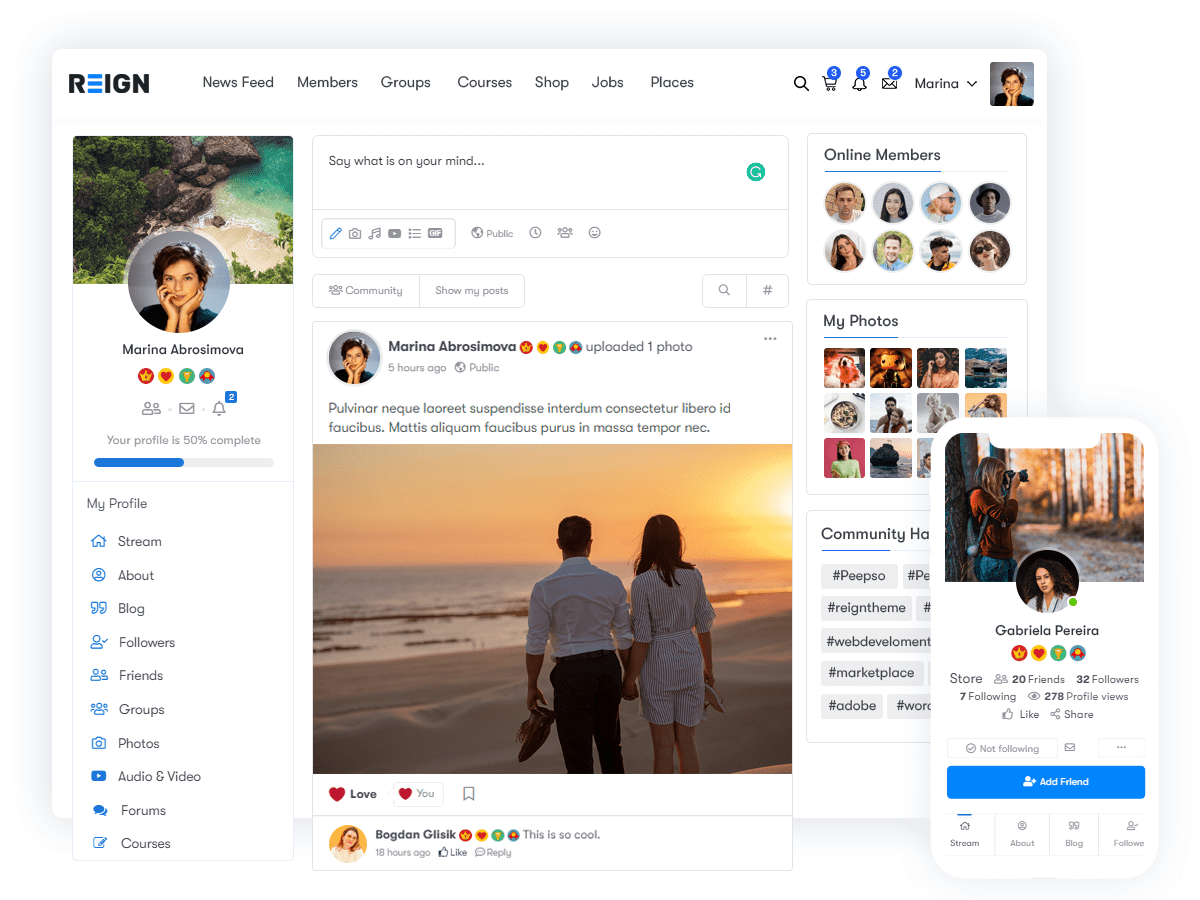Switch to Show my posts filter

tap(472, 291)
